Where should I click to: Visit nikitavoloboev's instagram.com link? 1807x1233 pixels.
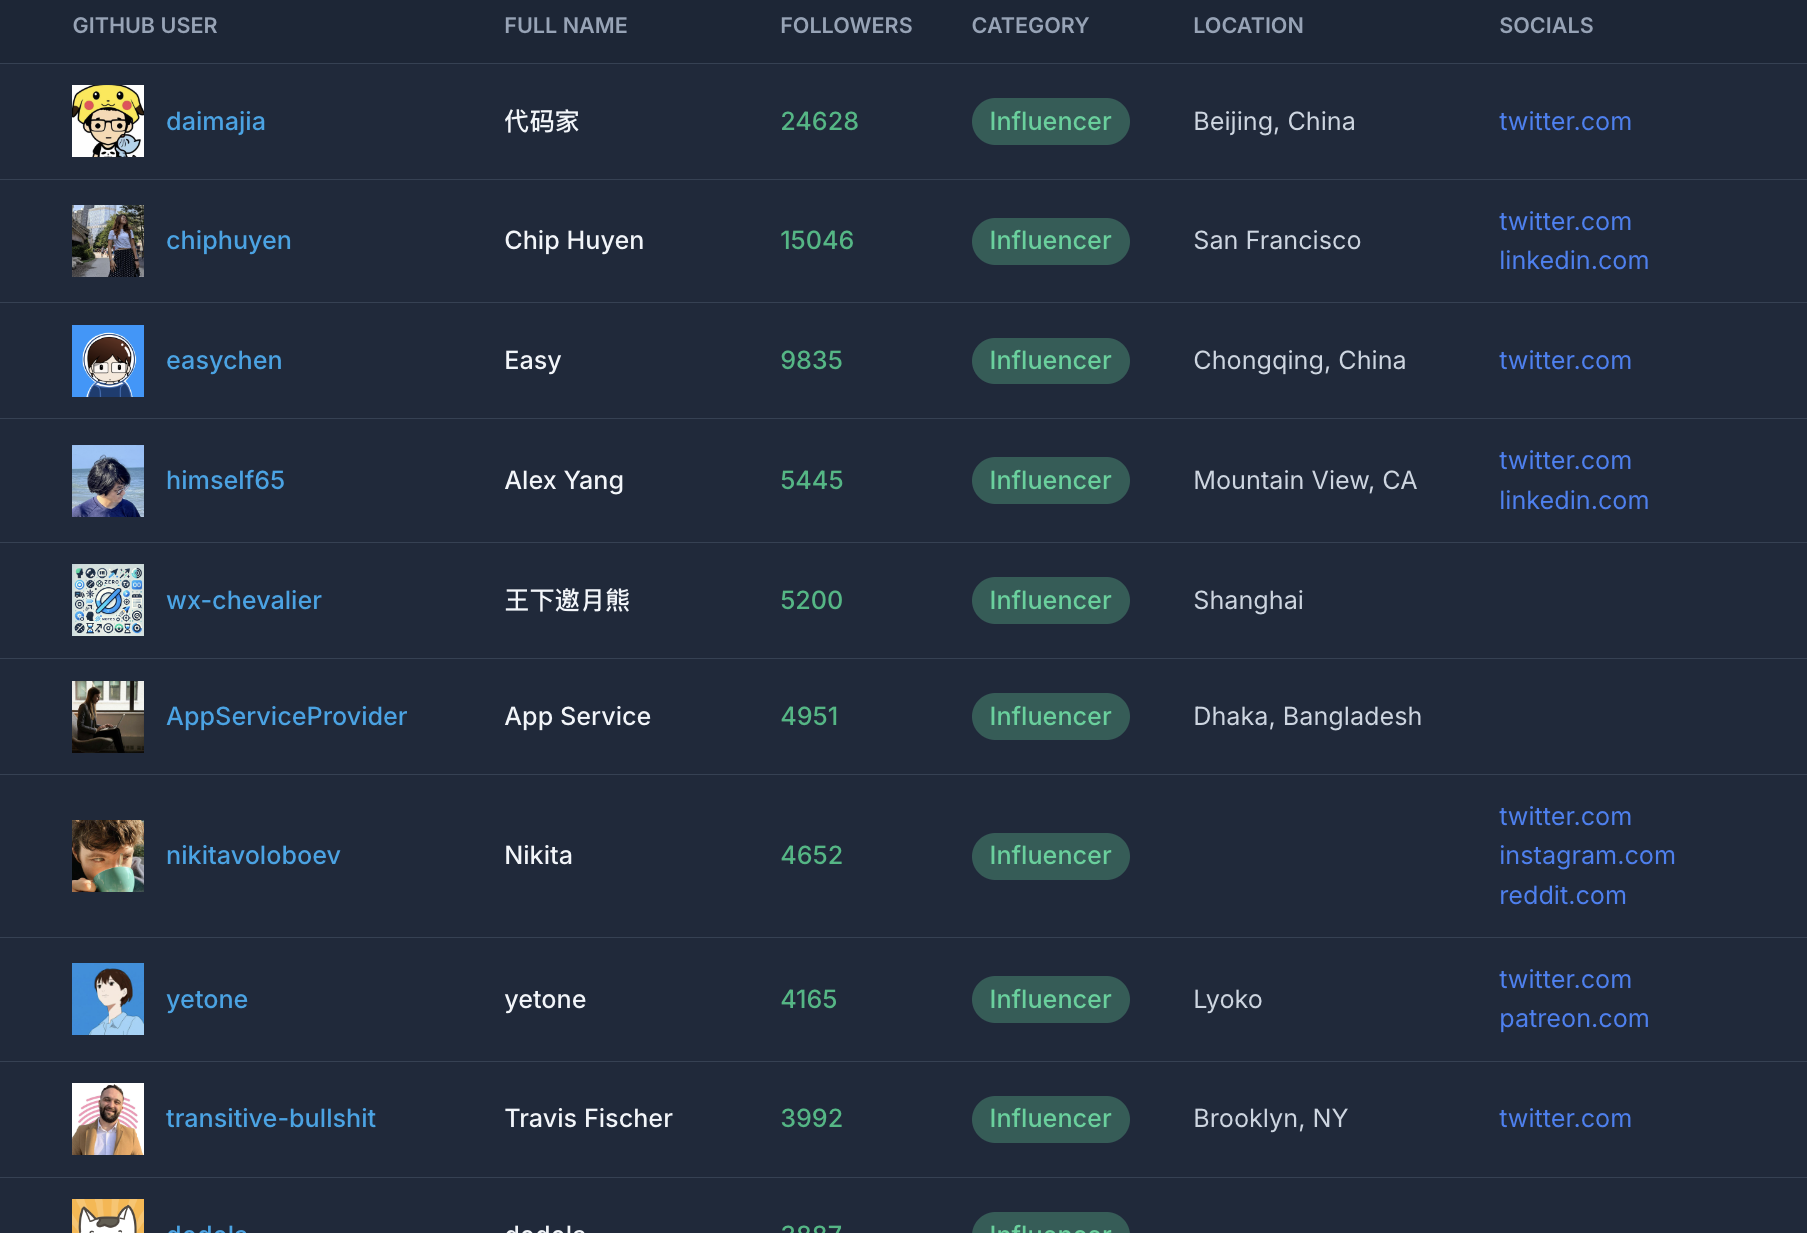[1586, 856]
